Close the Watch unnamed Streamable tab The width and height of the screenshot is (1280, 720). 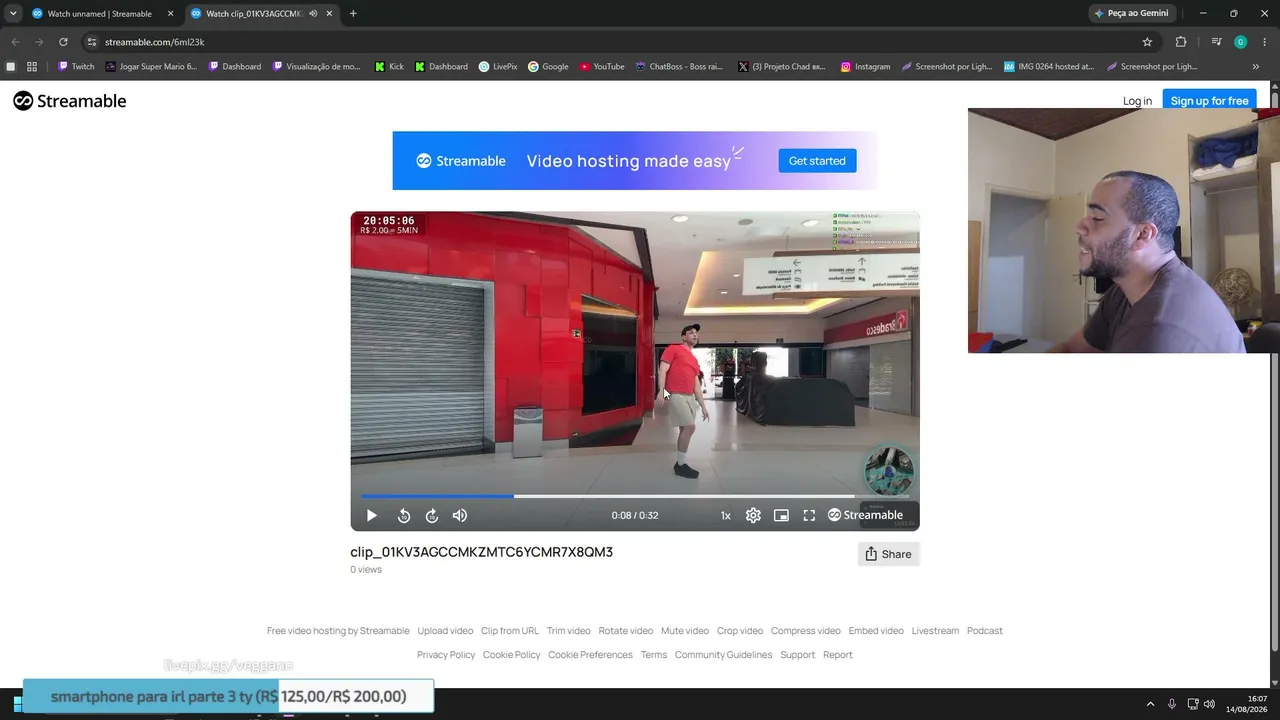pyautogui.click(x=170, y=14)
